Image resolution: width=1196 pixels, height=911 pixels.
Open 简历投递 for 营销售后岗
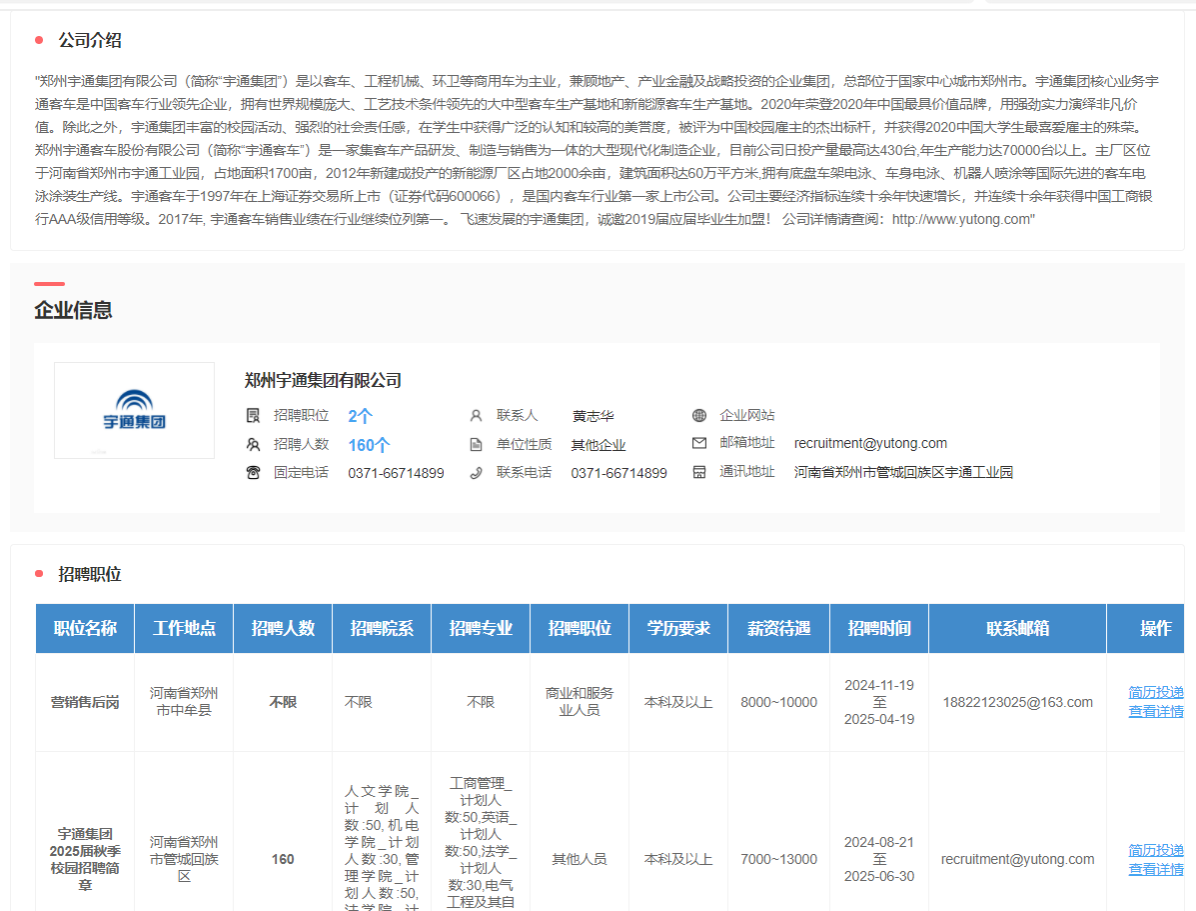point(1156,692)
